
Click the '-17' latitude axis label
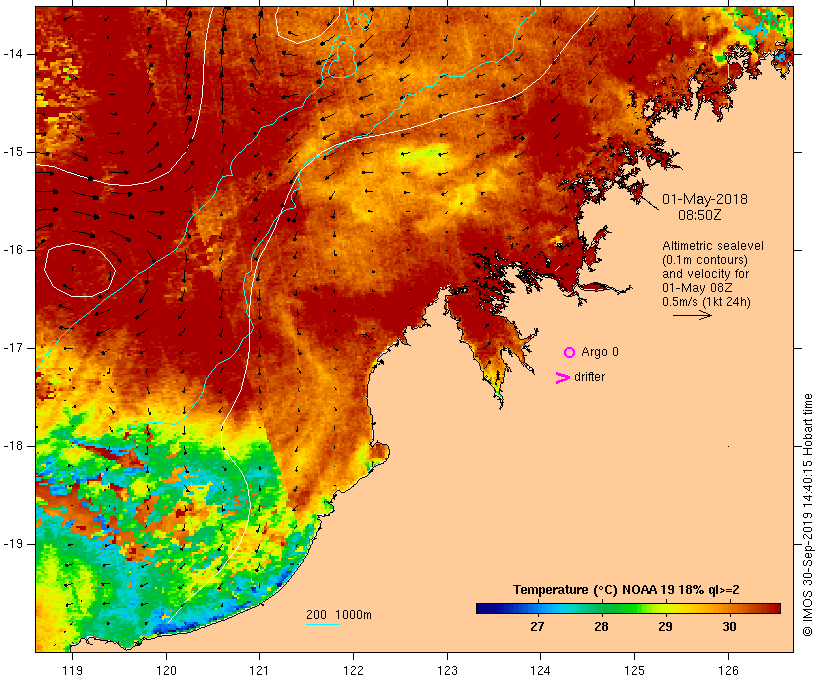coord(13,348)
